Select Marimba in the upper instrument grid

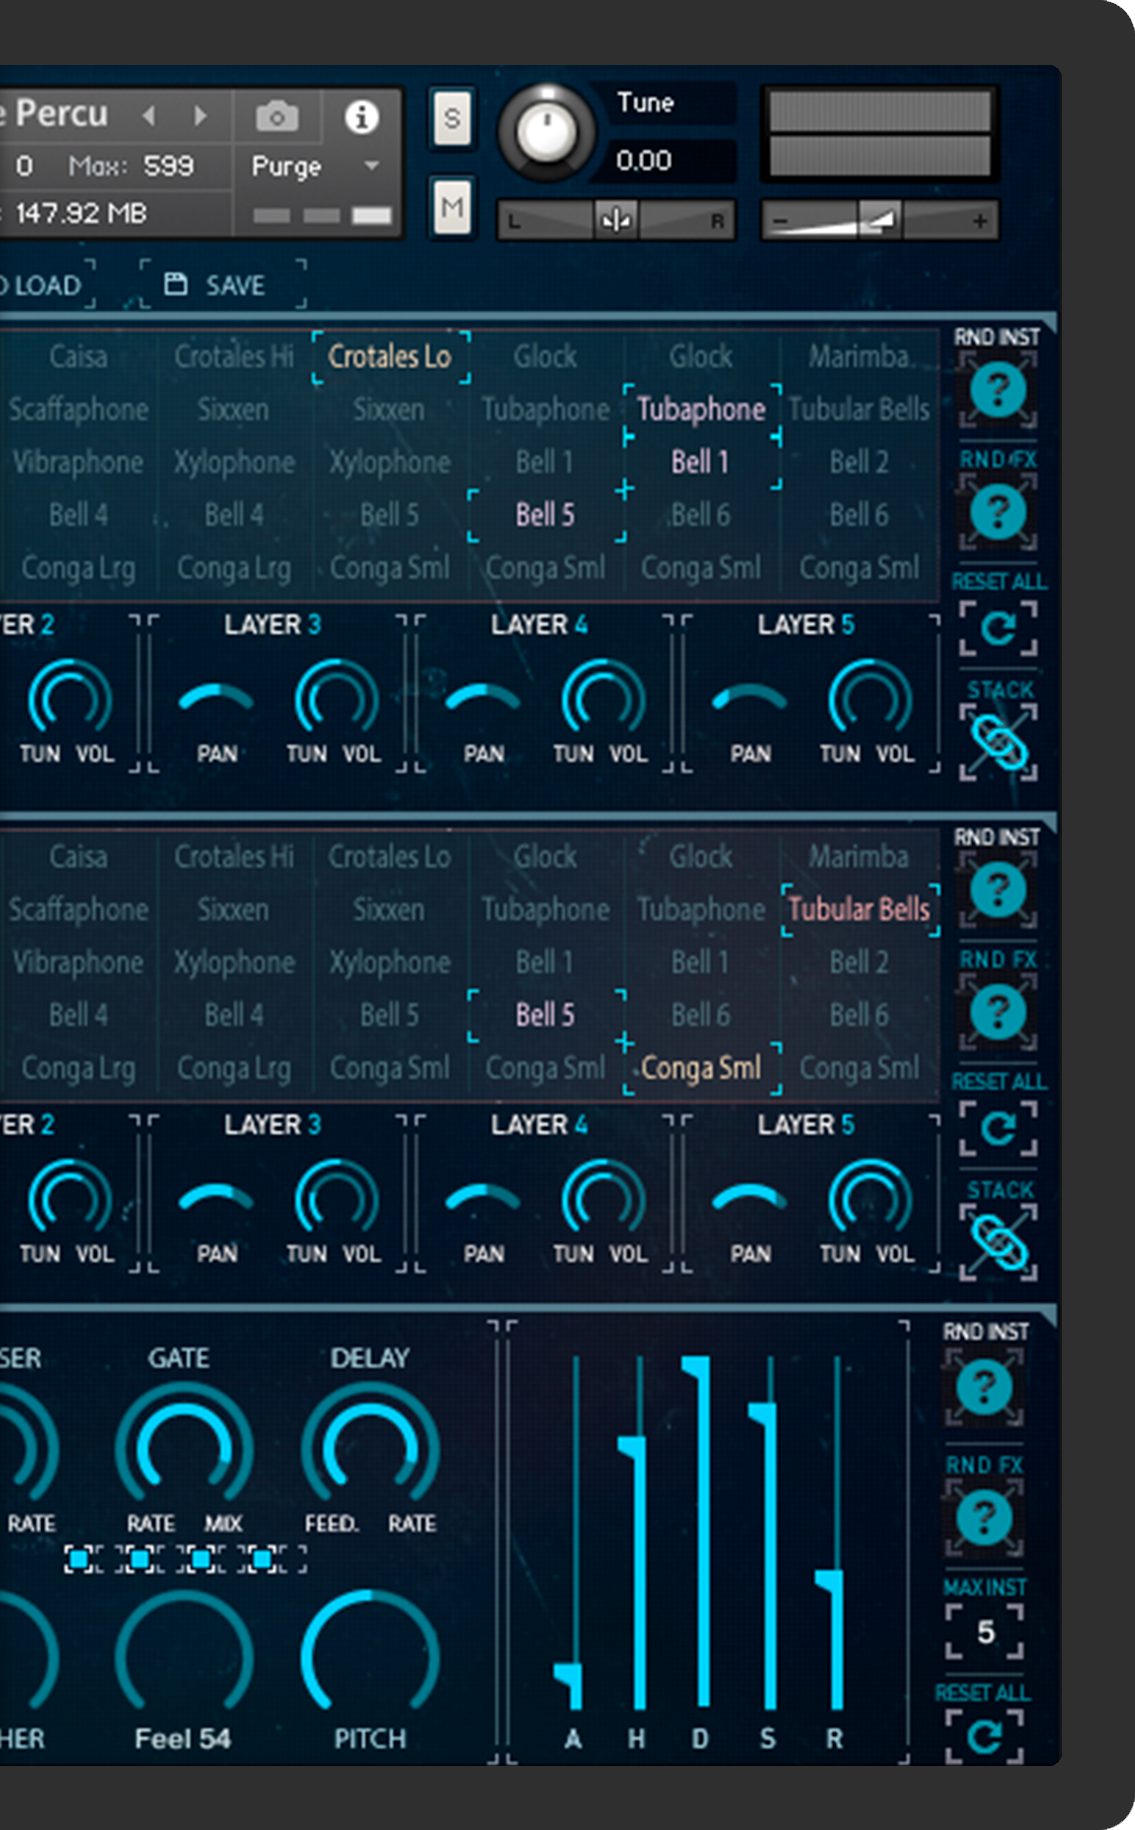[x=859, y=357]
